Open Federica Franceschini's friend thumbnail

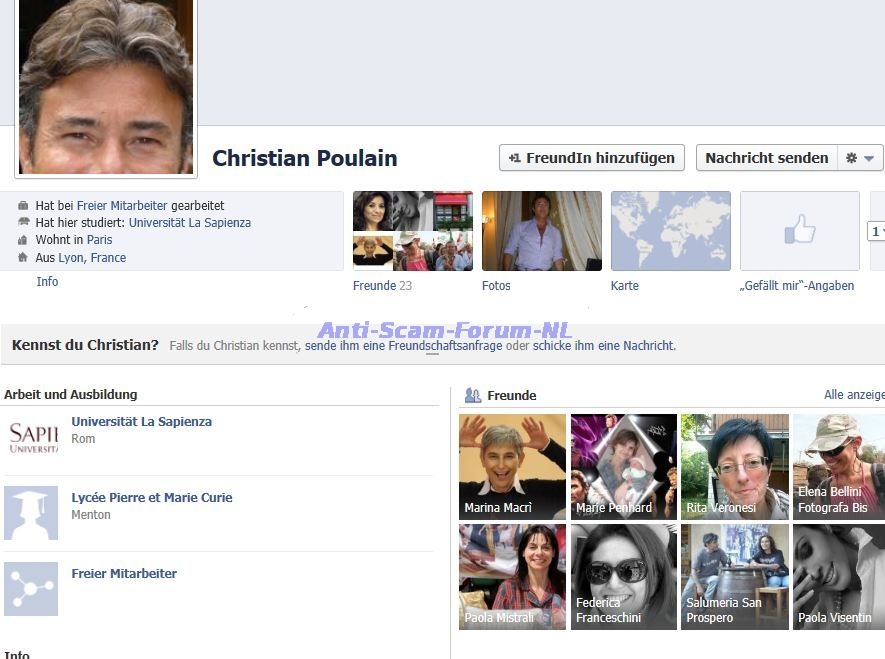(x=623, y=577)
